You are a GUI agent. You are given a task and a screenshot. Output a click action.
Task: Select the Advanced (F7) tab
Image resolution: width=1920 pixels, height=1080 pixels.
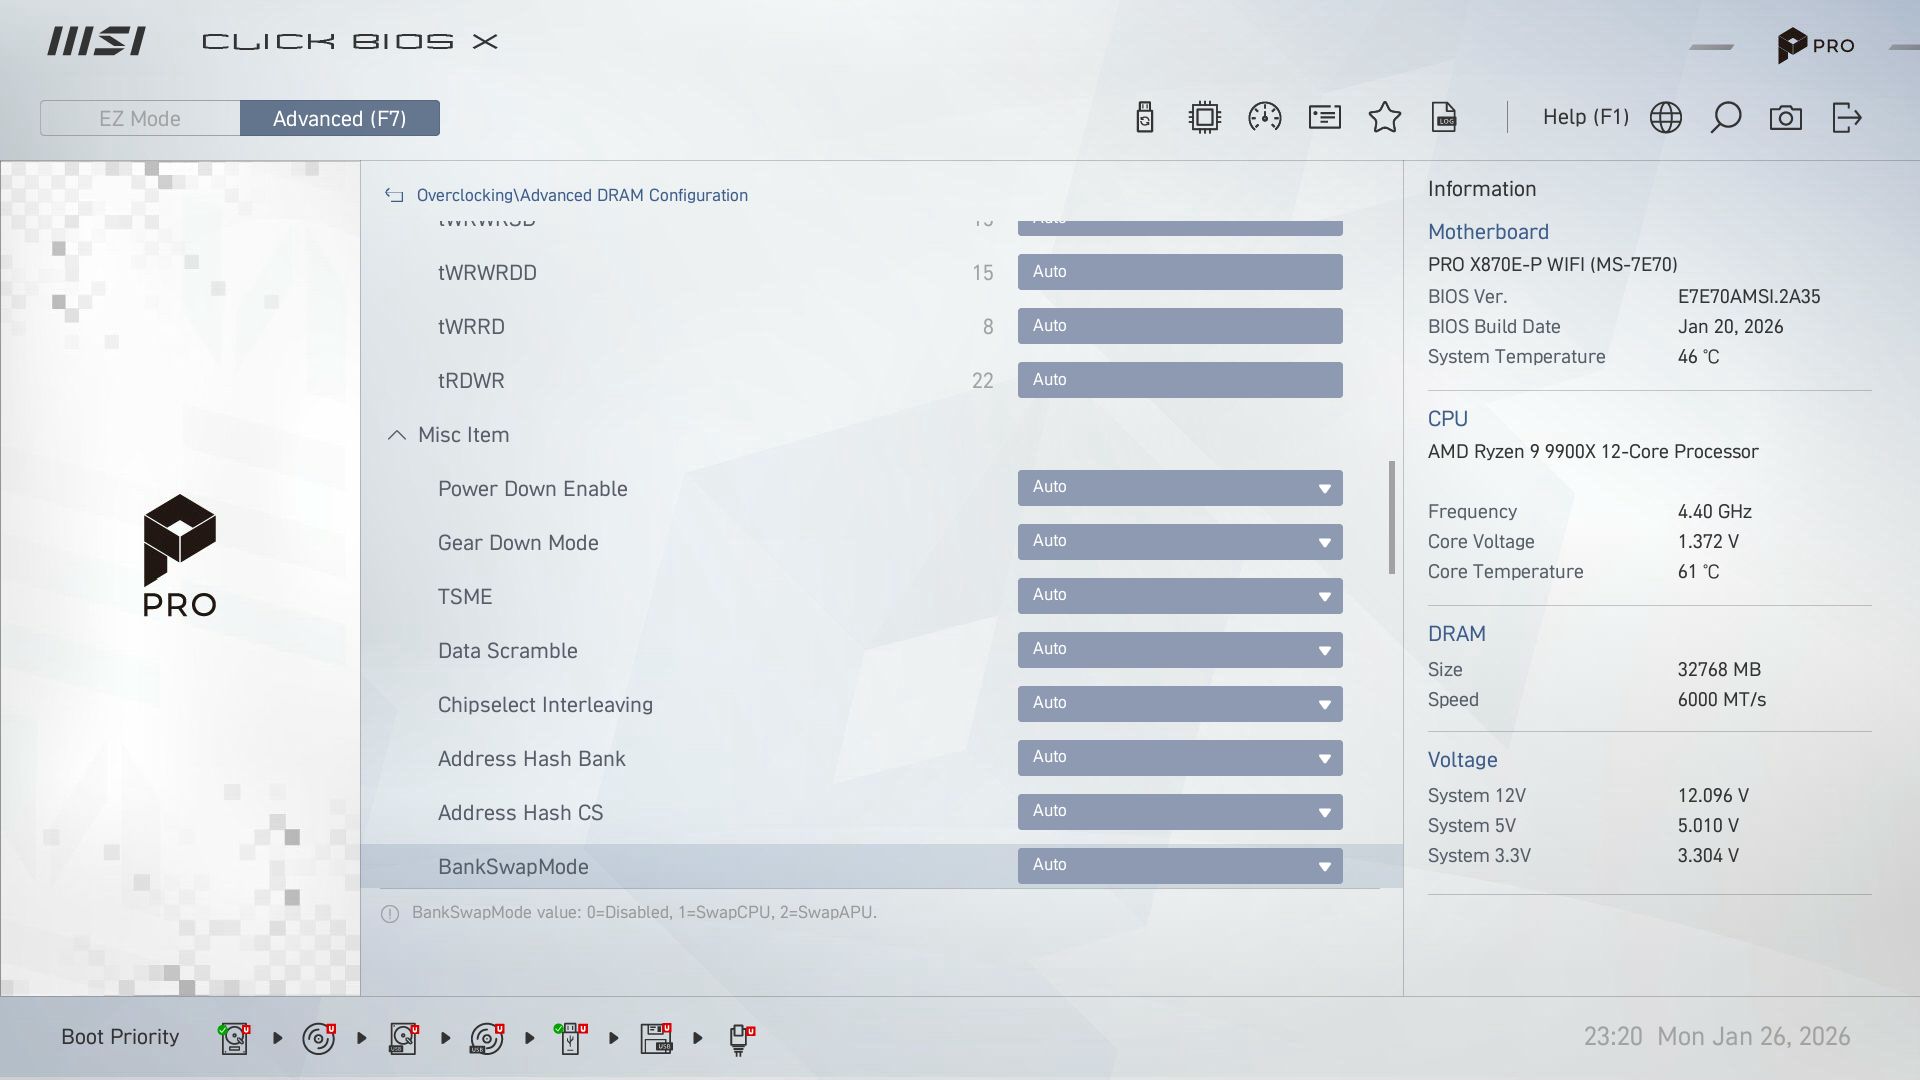(340, 118)
